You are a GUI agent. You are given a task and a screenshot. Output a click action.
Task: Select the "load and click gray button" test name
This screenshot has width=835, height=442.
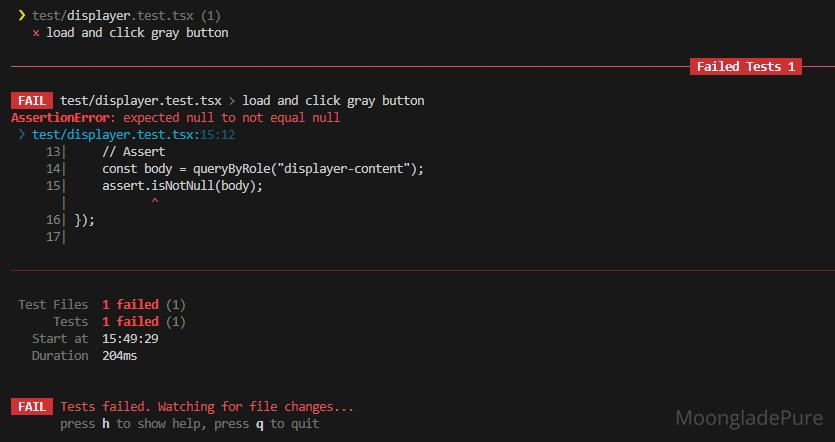tap(137, 33)
